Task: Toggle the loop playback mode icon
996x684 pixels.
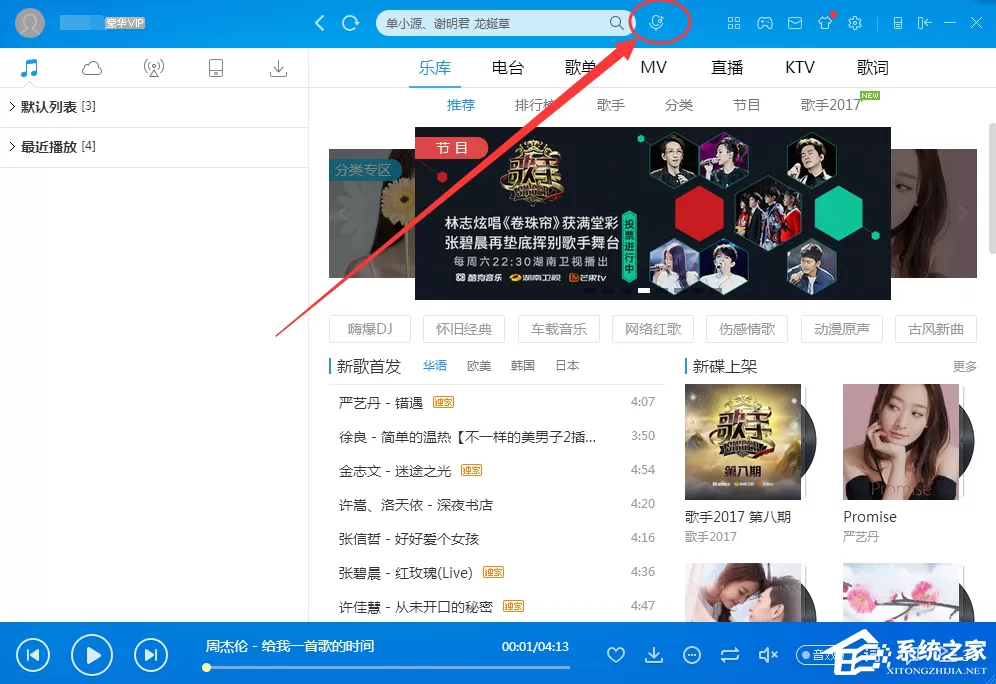Action: tap(730, 654)
